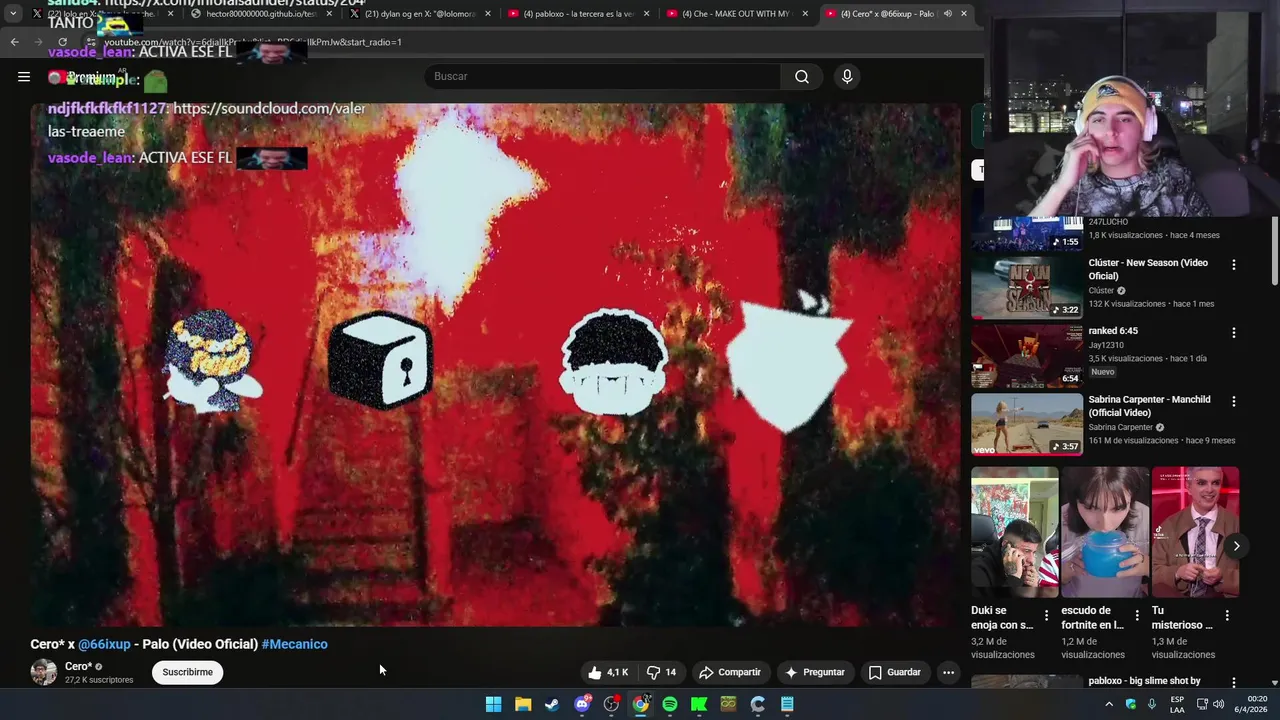Switch to 'dylan og en X' tab
Screen dimensions: 1280x720
420,14
